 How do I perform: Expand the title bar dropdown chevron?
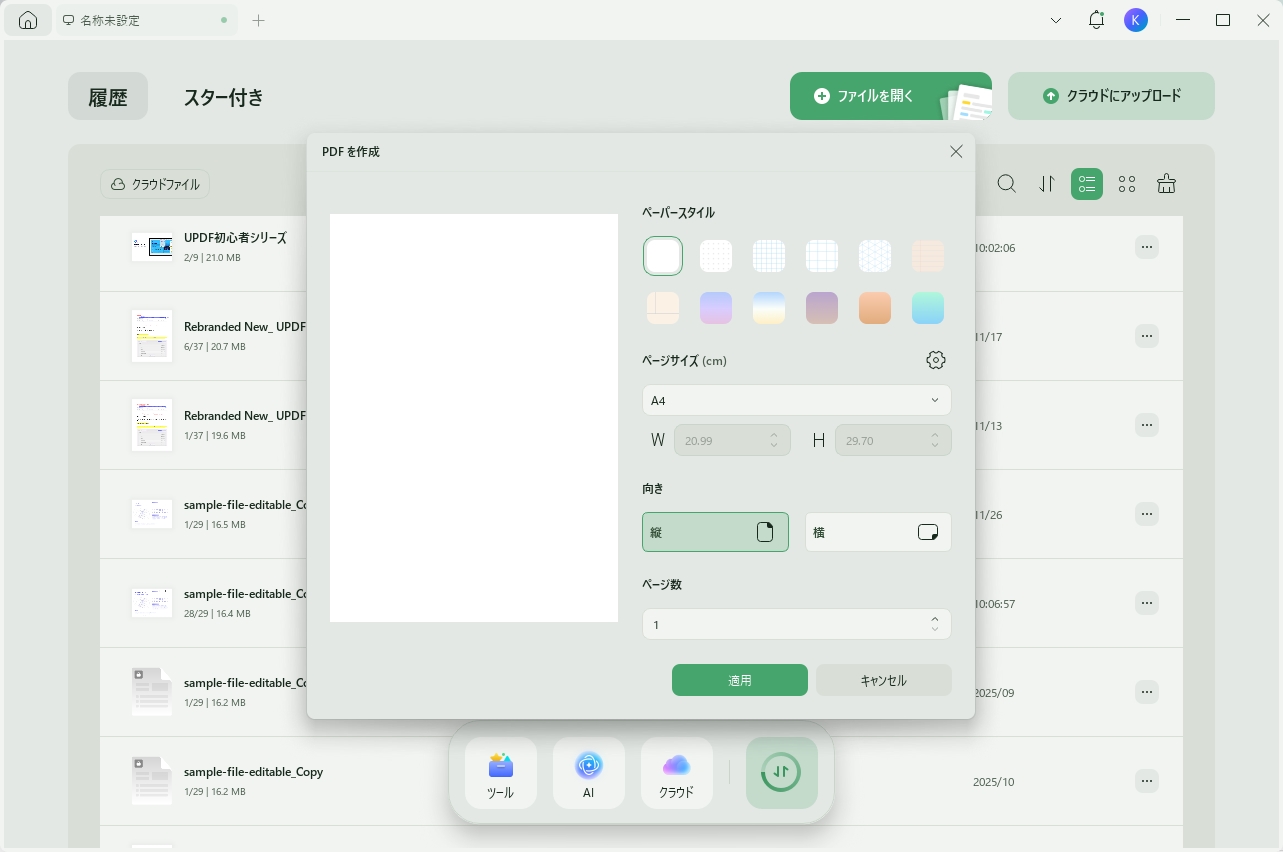pyautogui.click(x=1056, y=20)
